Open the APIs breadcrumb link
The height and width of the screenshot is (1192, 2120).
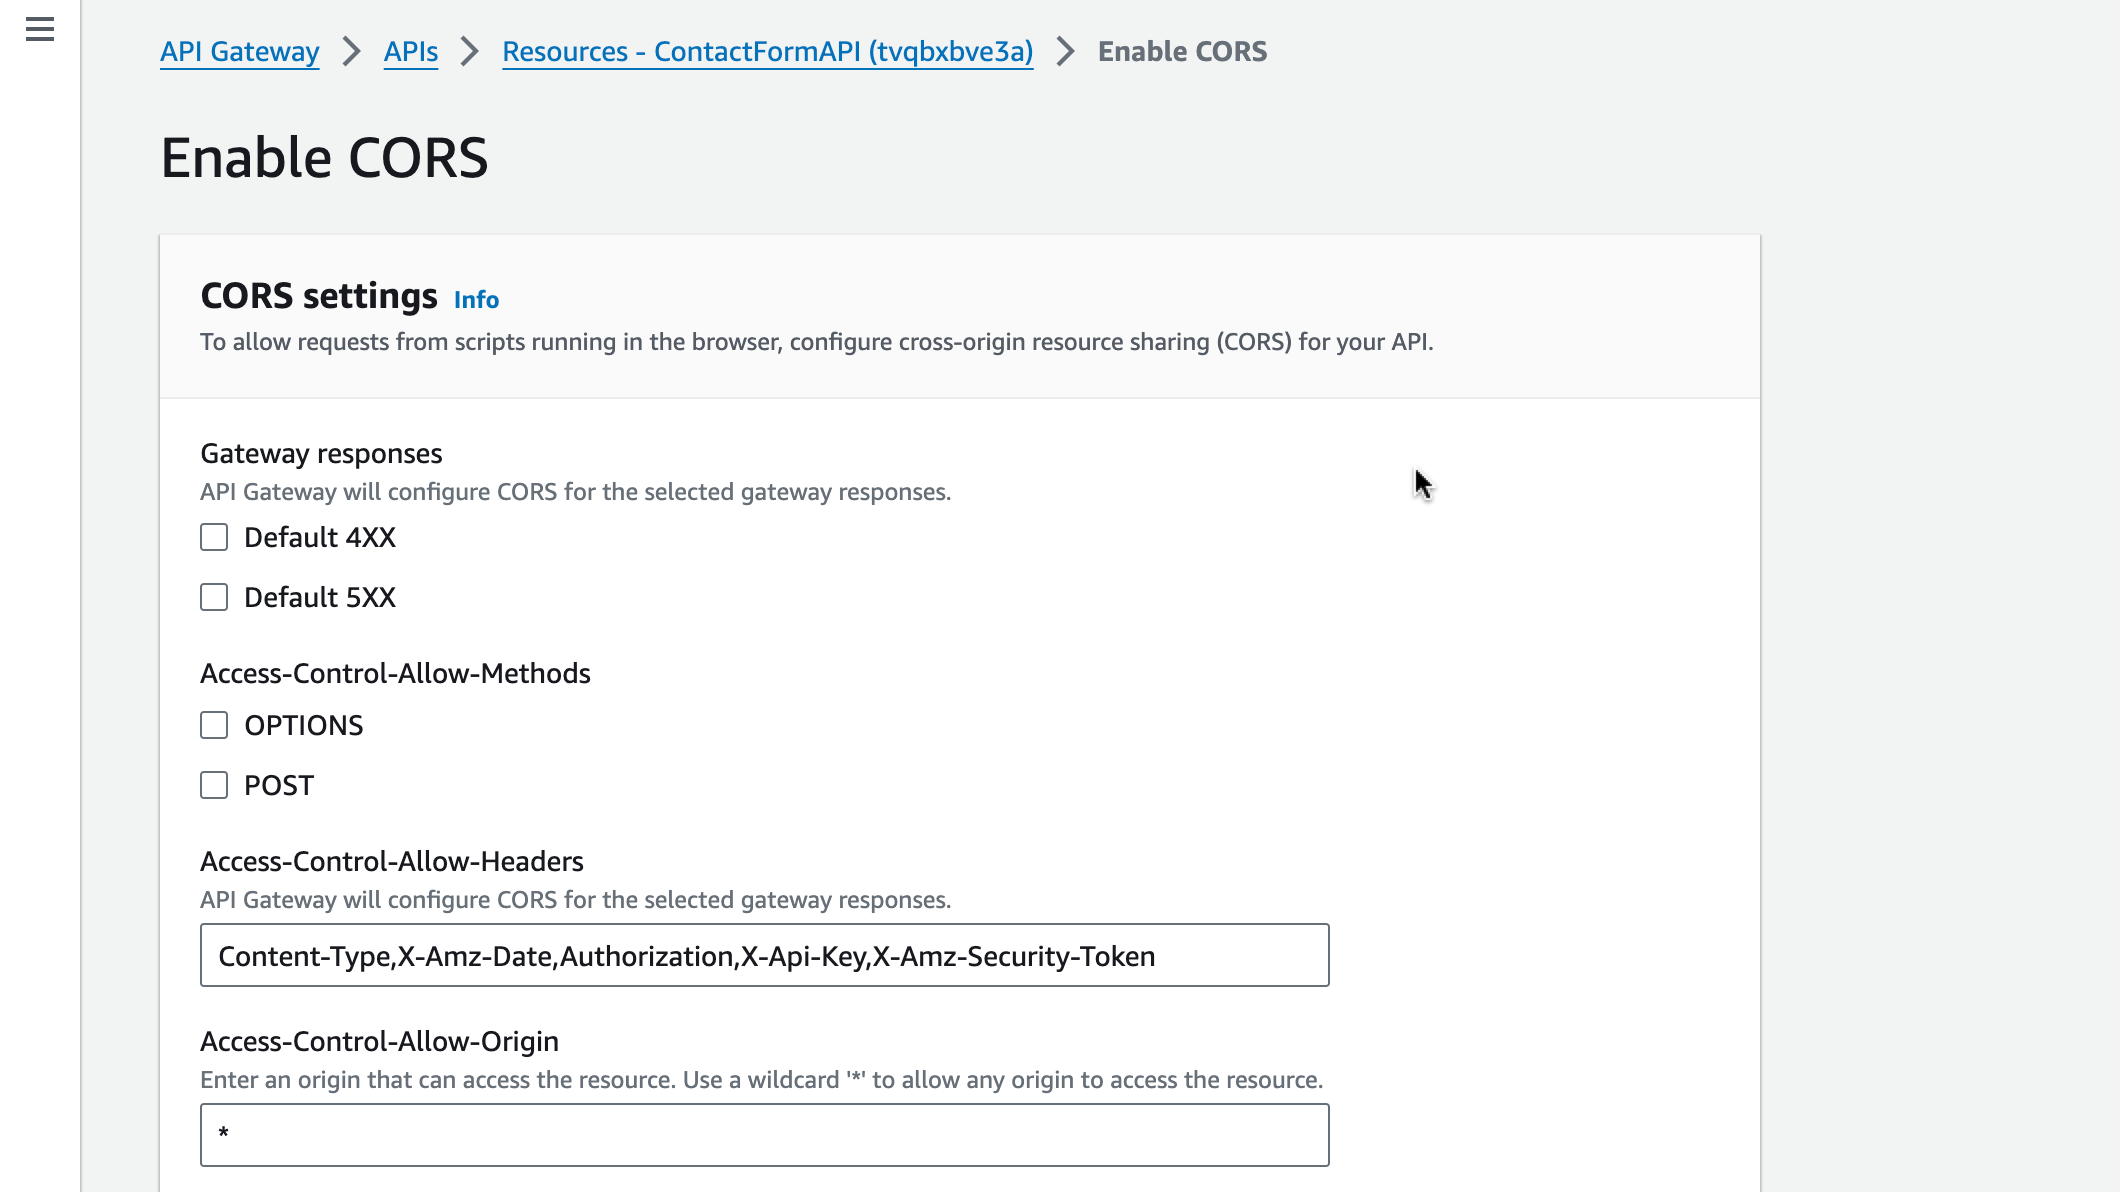(x=411, y=51)
